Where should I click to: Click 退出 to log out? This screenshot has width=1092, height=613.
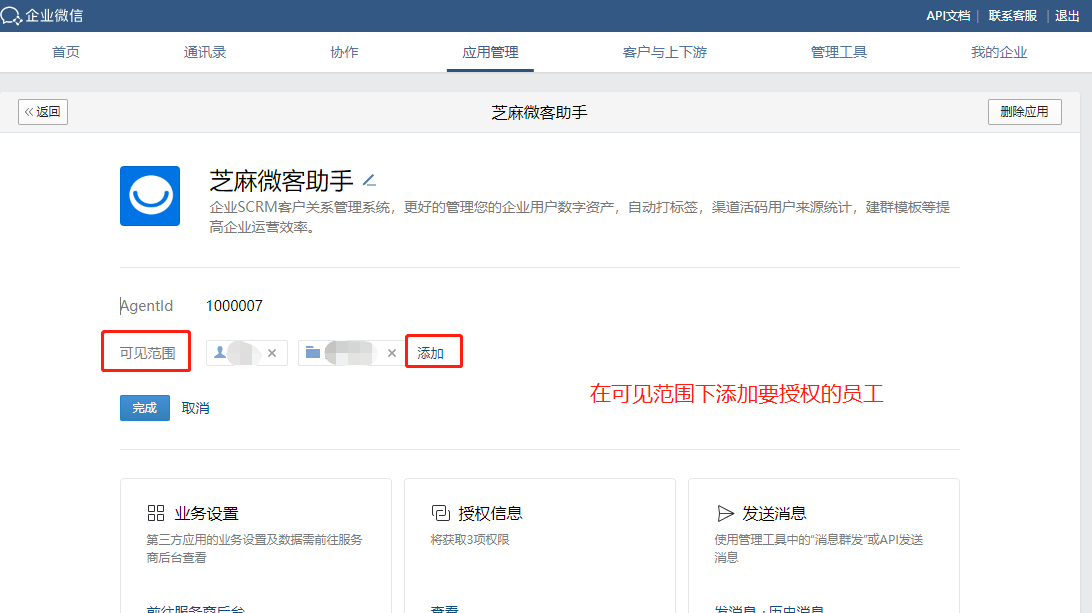pos(1067,15)
